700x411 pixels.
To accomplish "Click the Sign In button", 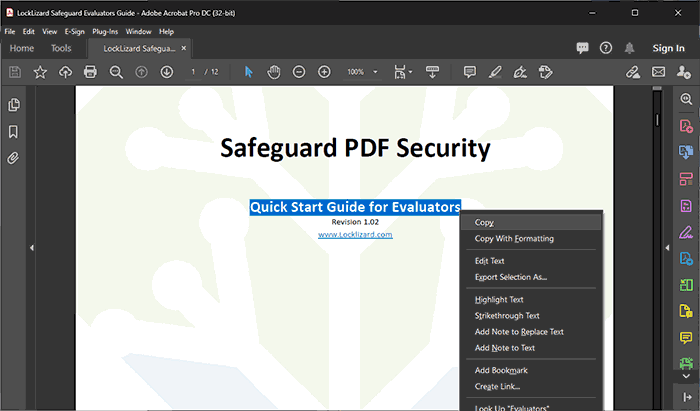I will [668, 48].
